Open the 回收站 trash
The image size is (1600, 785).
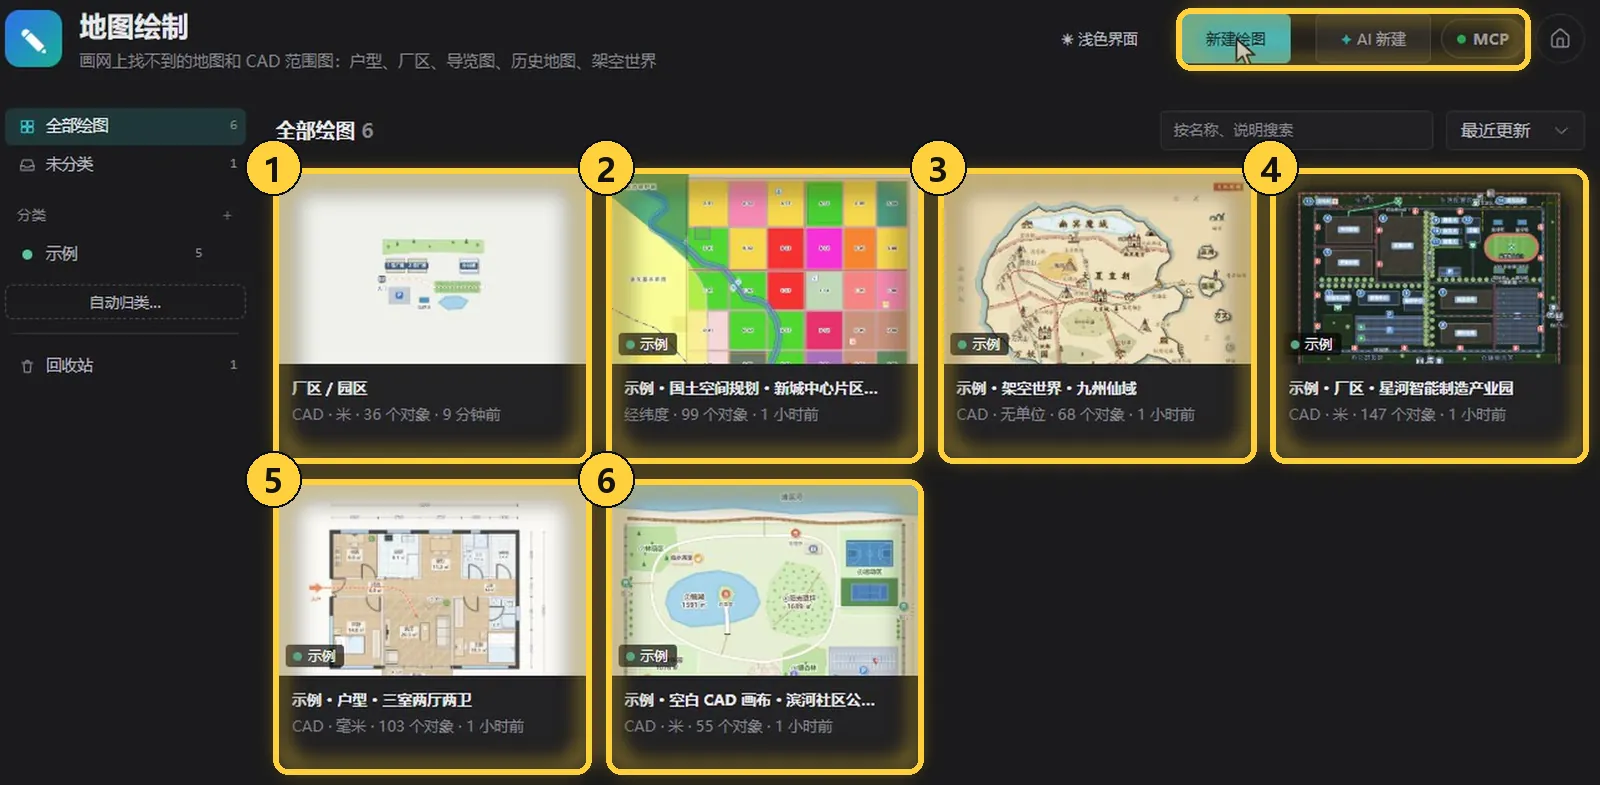125,365
